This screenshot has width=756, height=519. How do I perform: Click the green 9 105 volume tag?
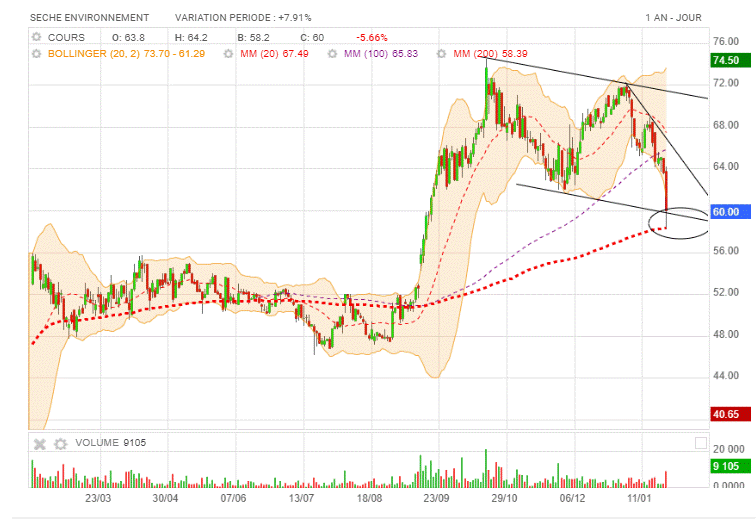[730, 466]
